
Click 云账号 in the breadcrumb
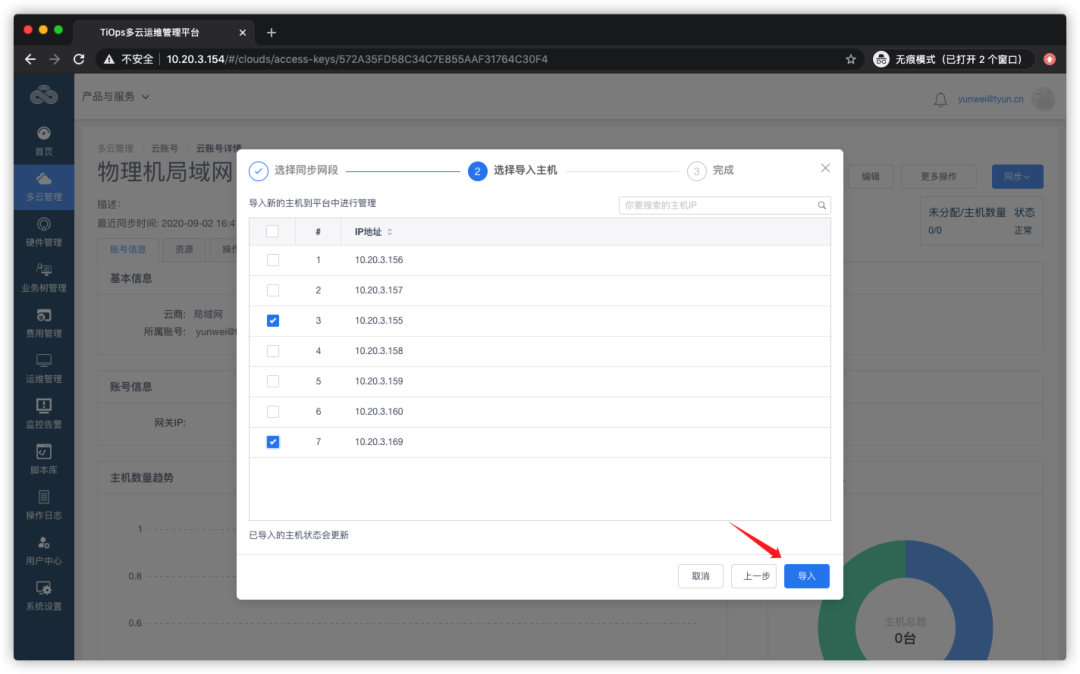click(164, 147)
